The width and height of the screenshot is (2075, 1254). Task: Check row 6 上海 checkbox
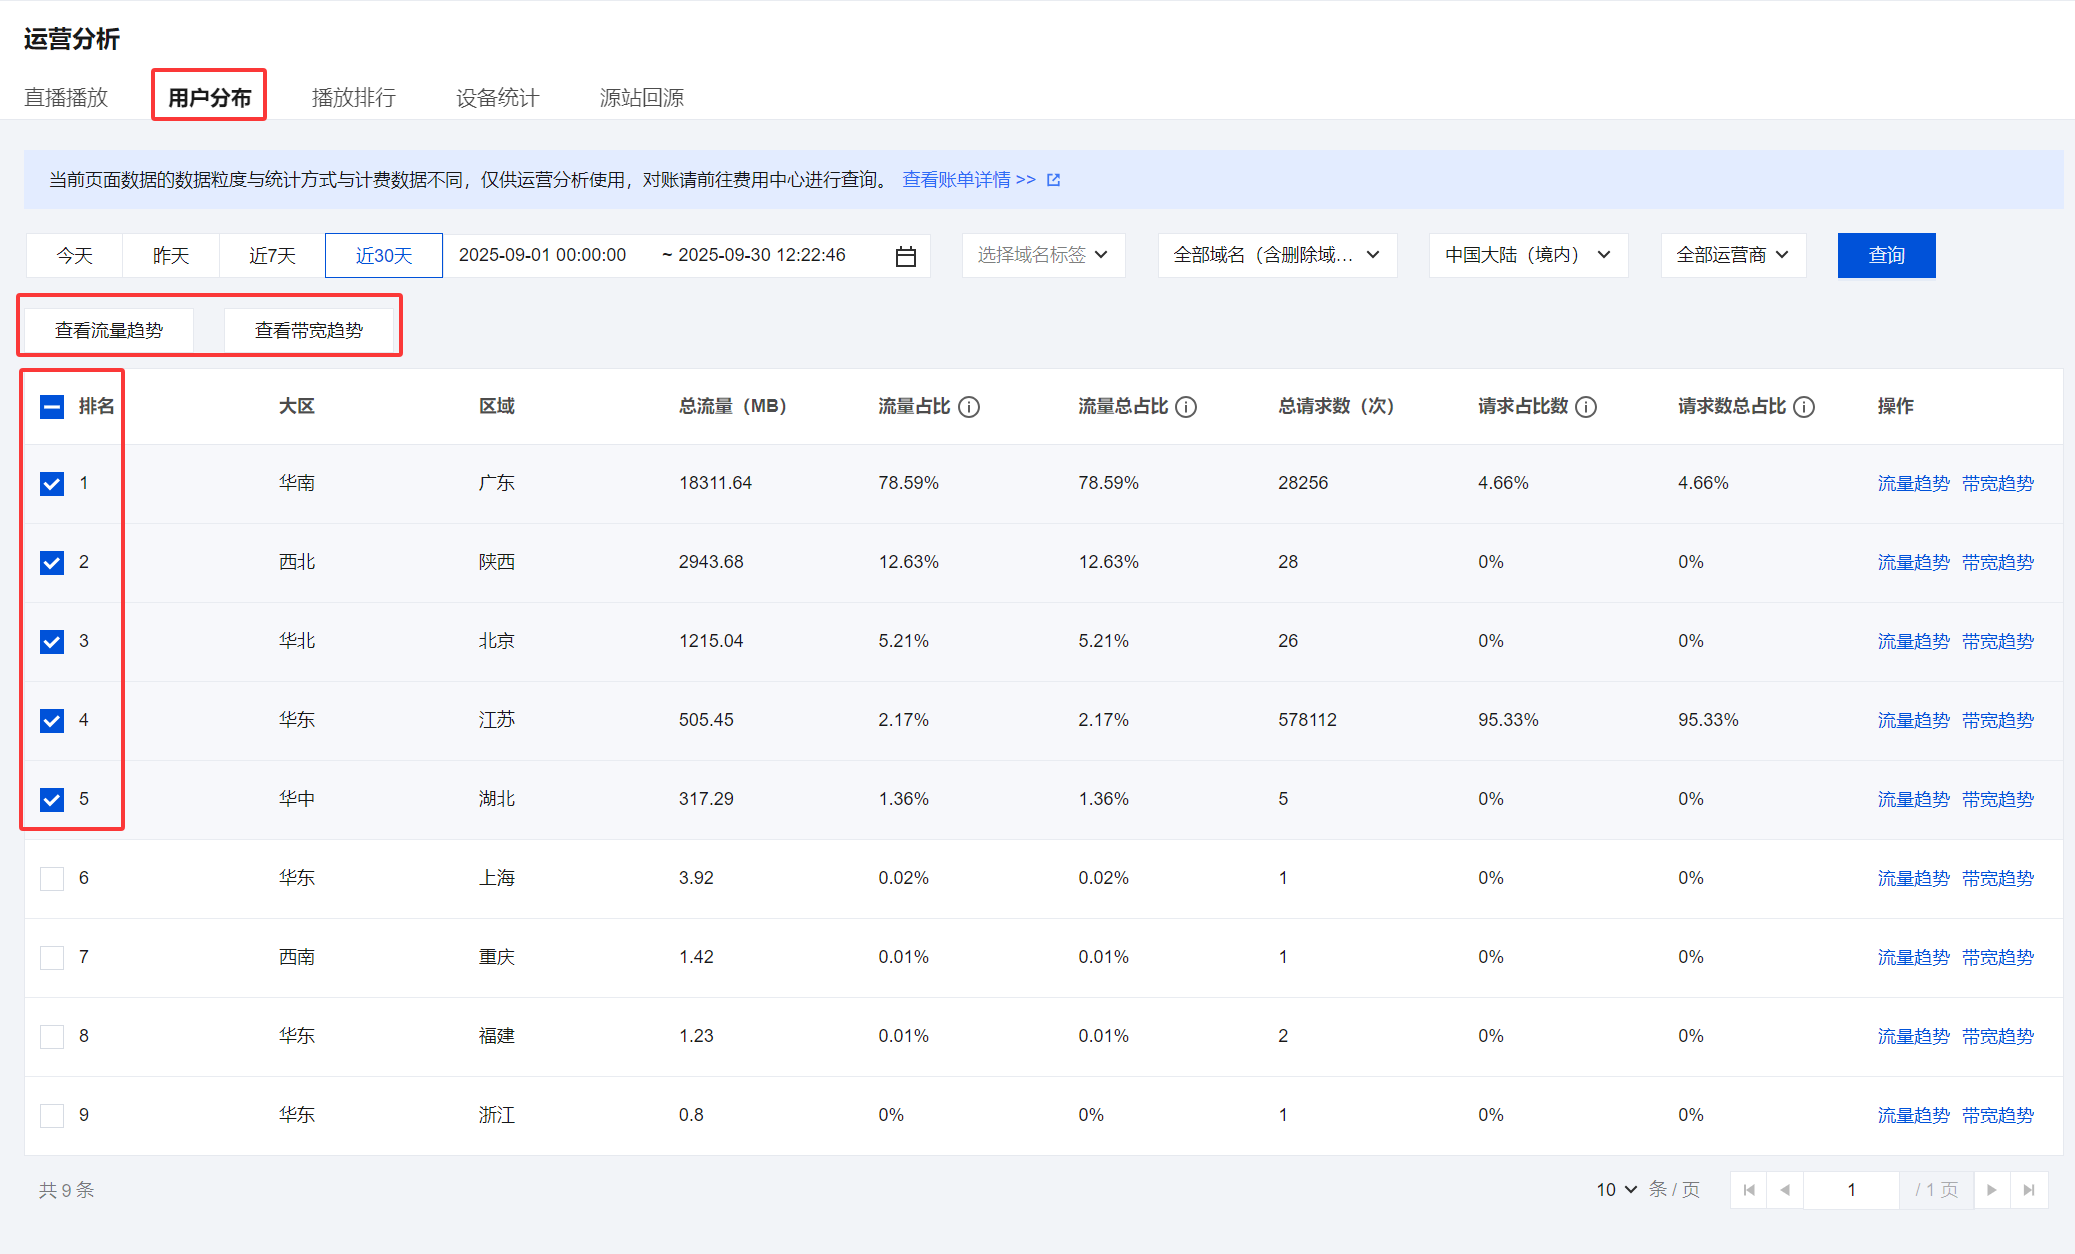pos(52,879)
